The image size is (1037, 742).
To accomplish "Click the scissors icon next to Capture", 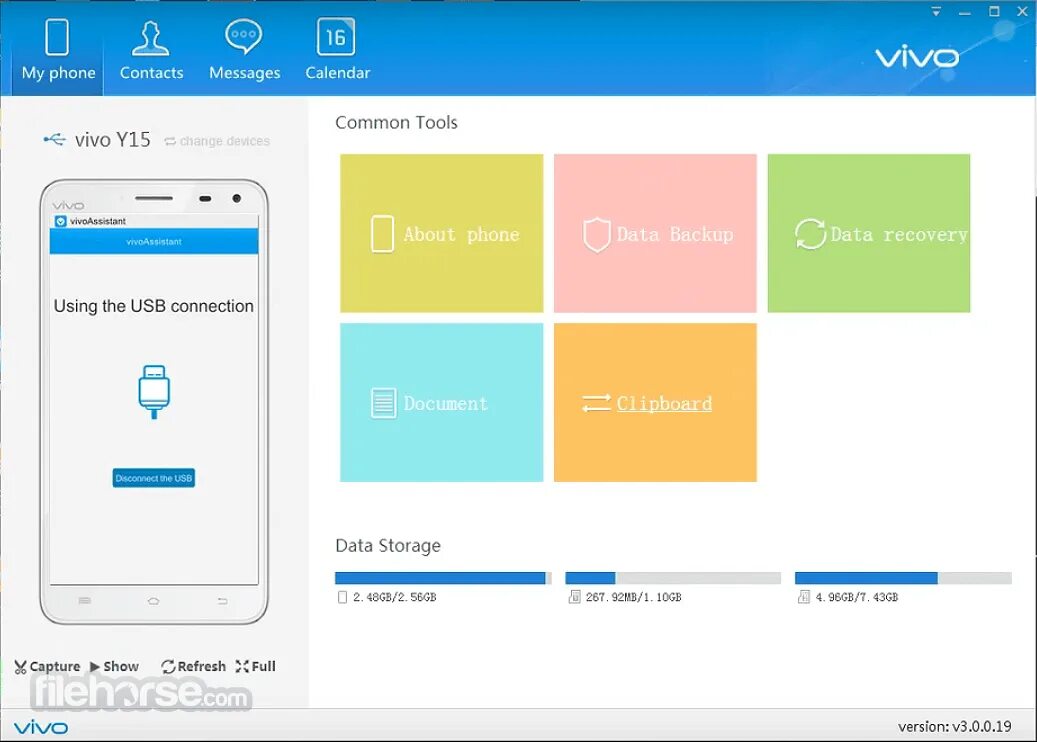I will click(x=21, y=667).
